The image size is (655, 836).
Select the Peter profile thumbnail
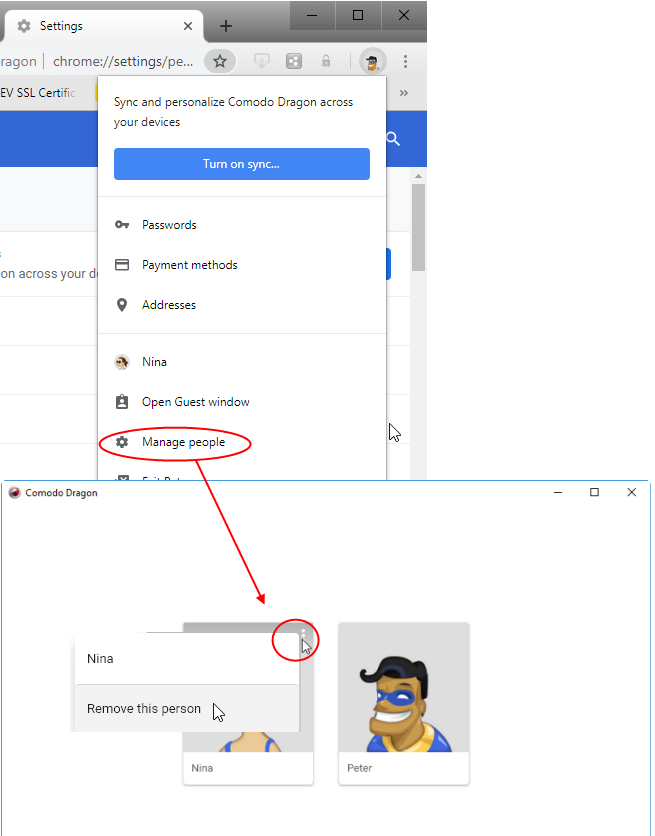coord(404,688)
